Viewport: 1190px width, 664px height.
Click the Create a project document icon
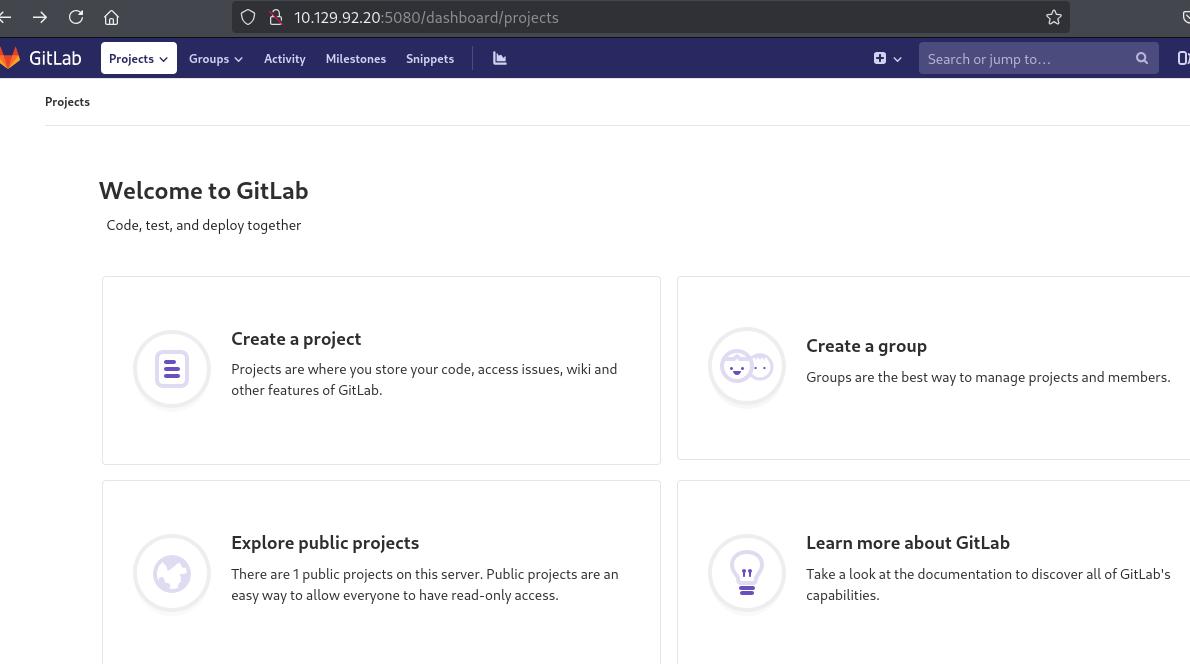tap(172, 370)
